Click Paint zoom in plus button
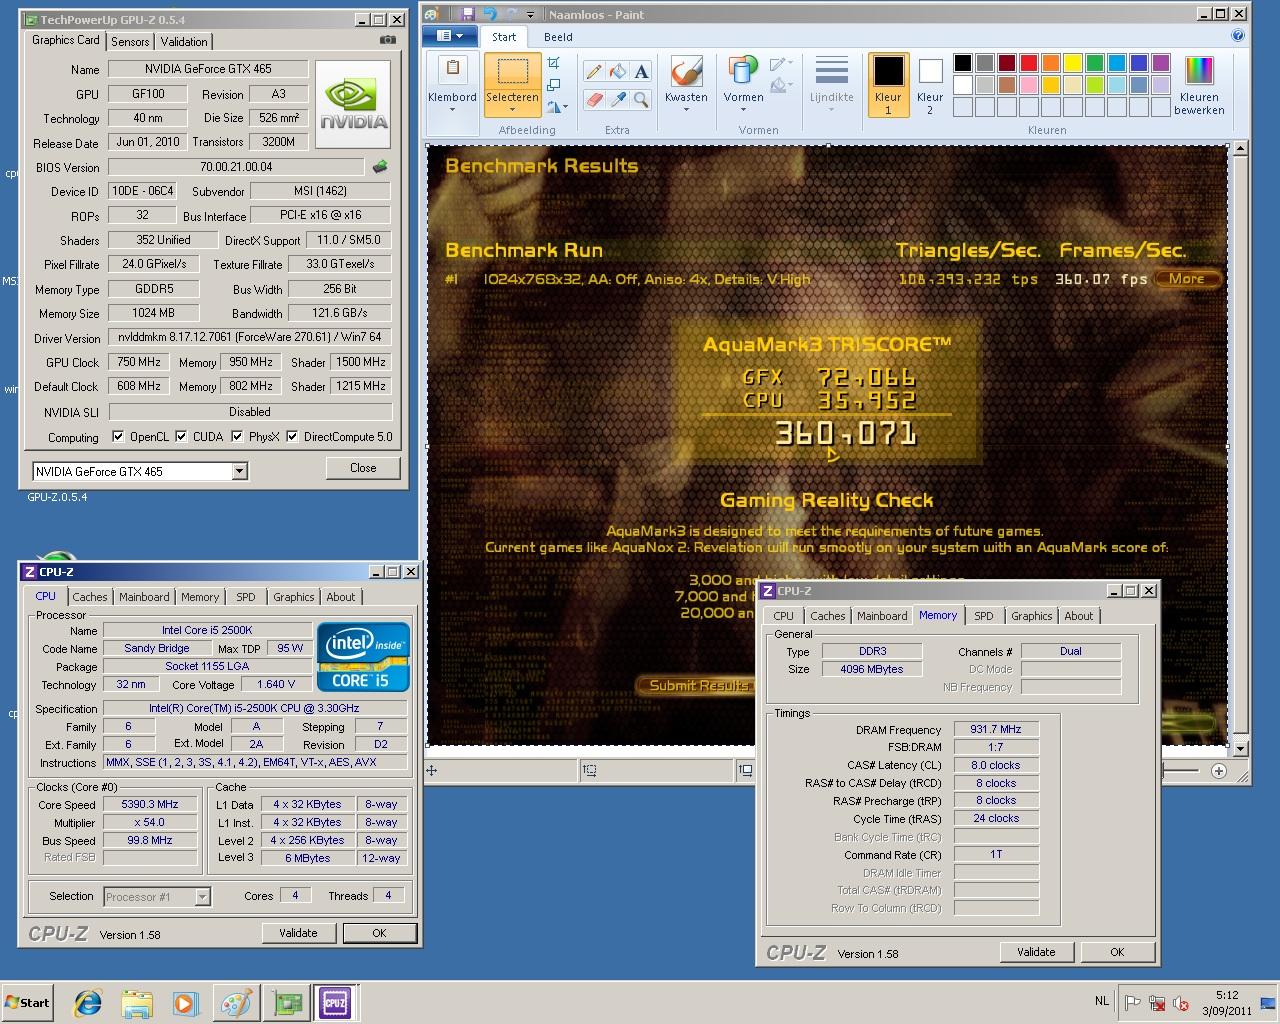The width and height of the screenshot is (1280, 1024). [x=1219, y=771]
